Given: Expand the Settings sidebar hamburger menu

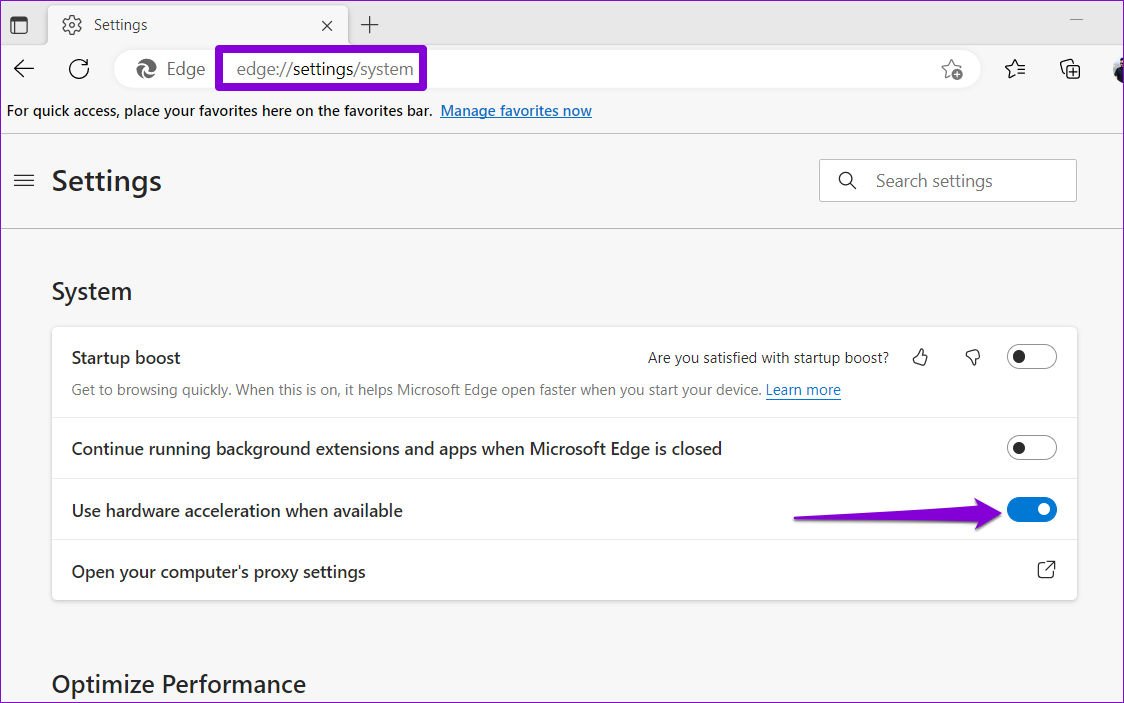Looking at the screenshot, I should click(24, 181).
